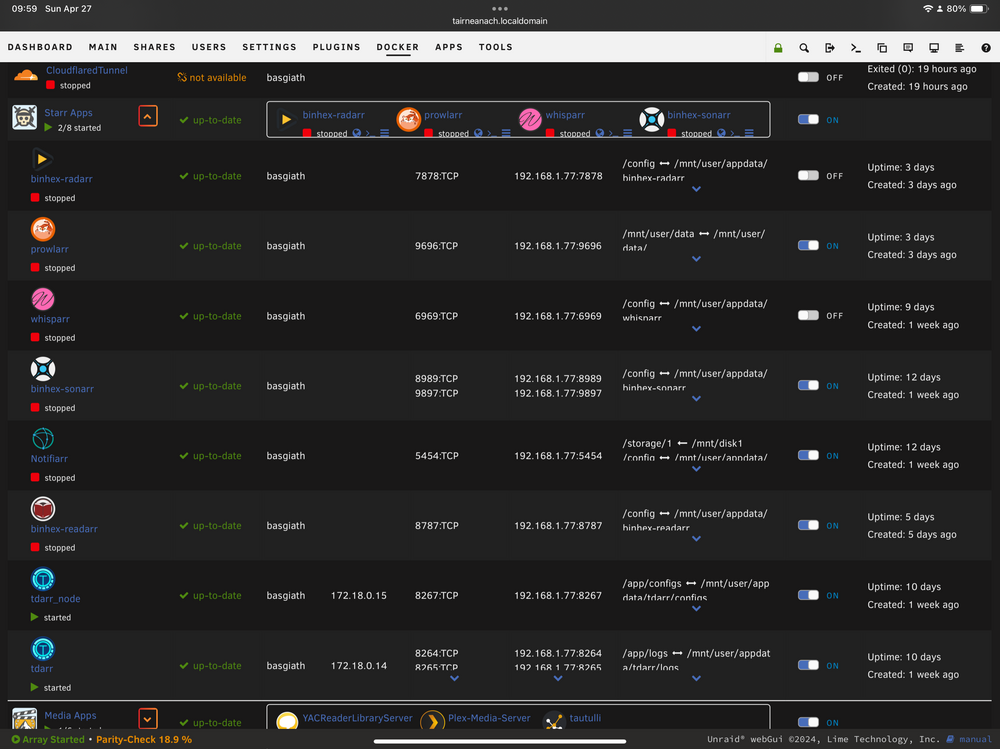Open the manual link in footer
Image resolution: width=1000 pixels, height=749 pixels.
[975, 739]
